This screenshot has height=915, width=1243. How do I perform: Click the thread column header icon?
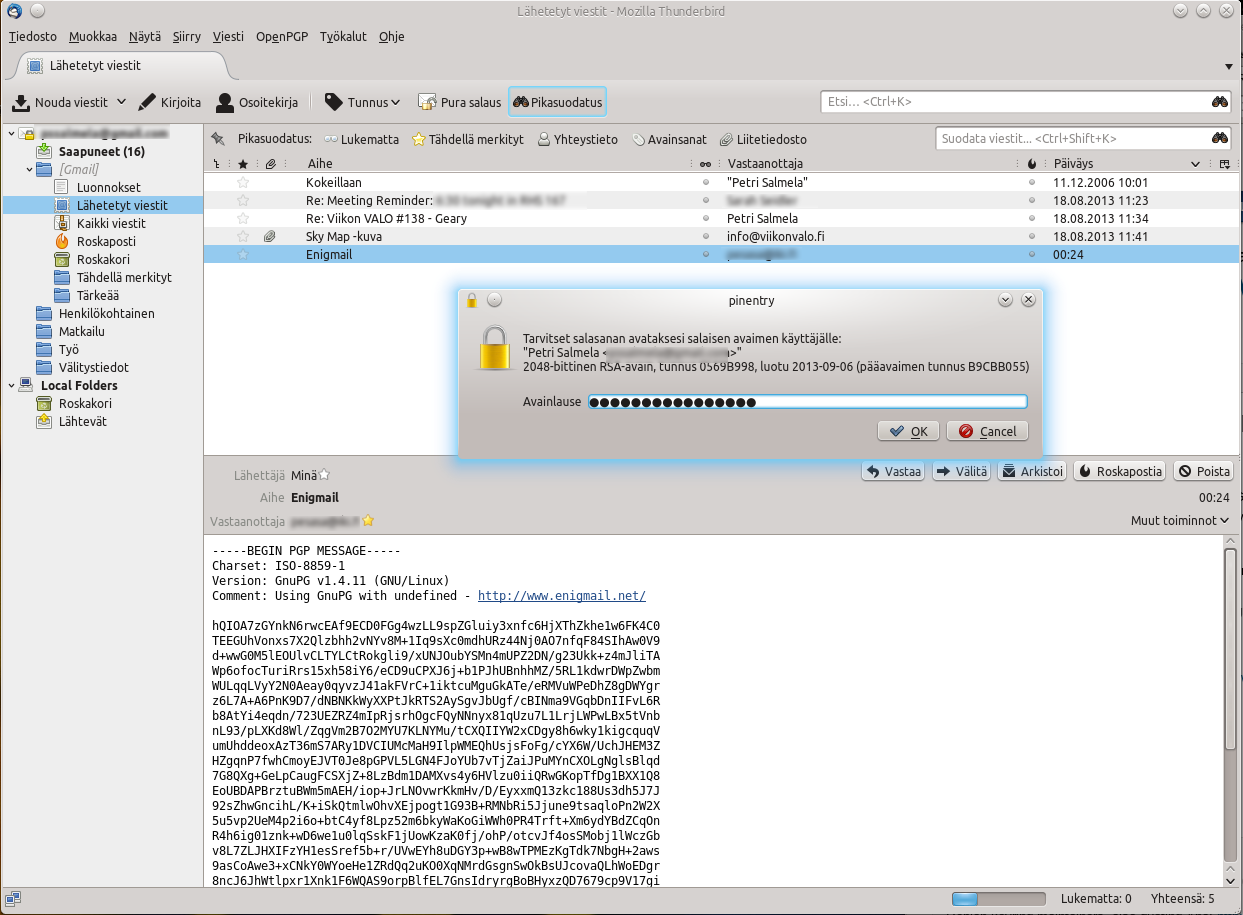(217, 163)
